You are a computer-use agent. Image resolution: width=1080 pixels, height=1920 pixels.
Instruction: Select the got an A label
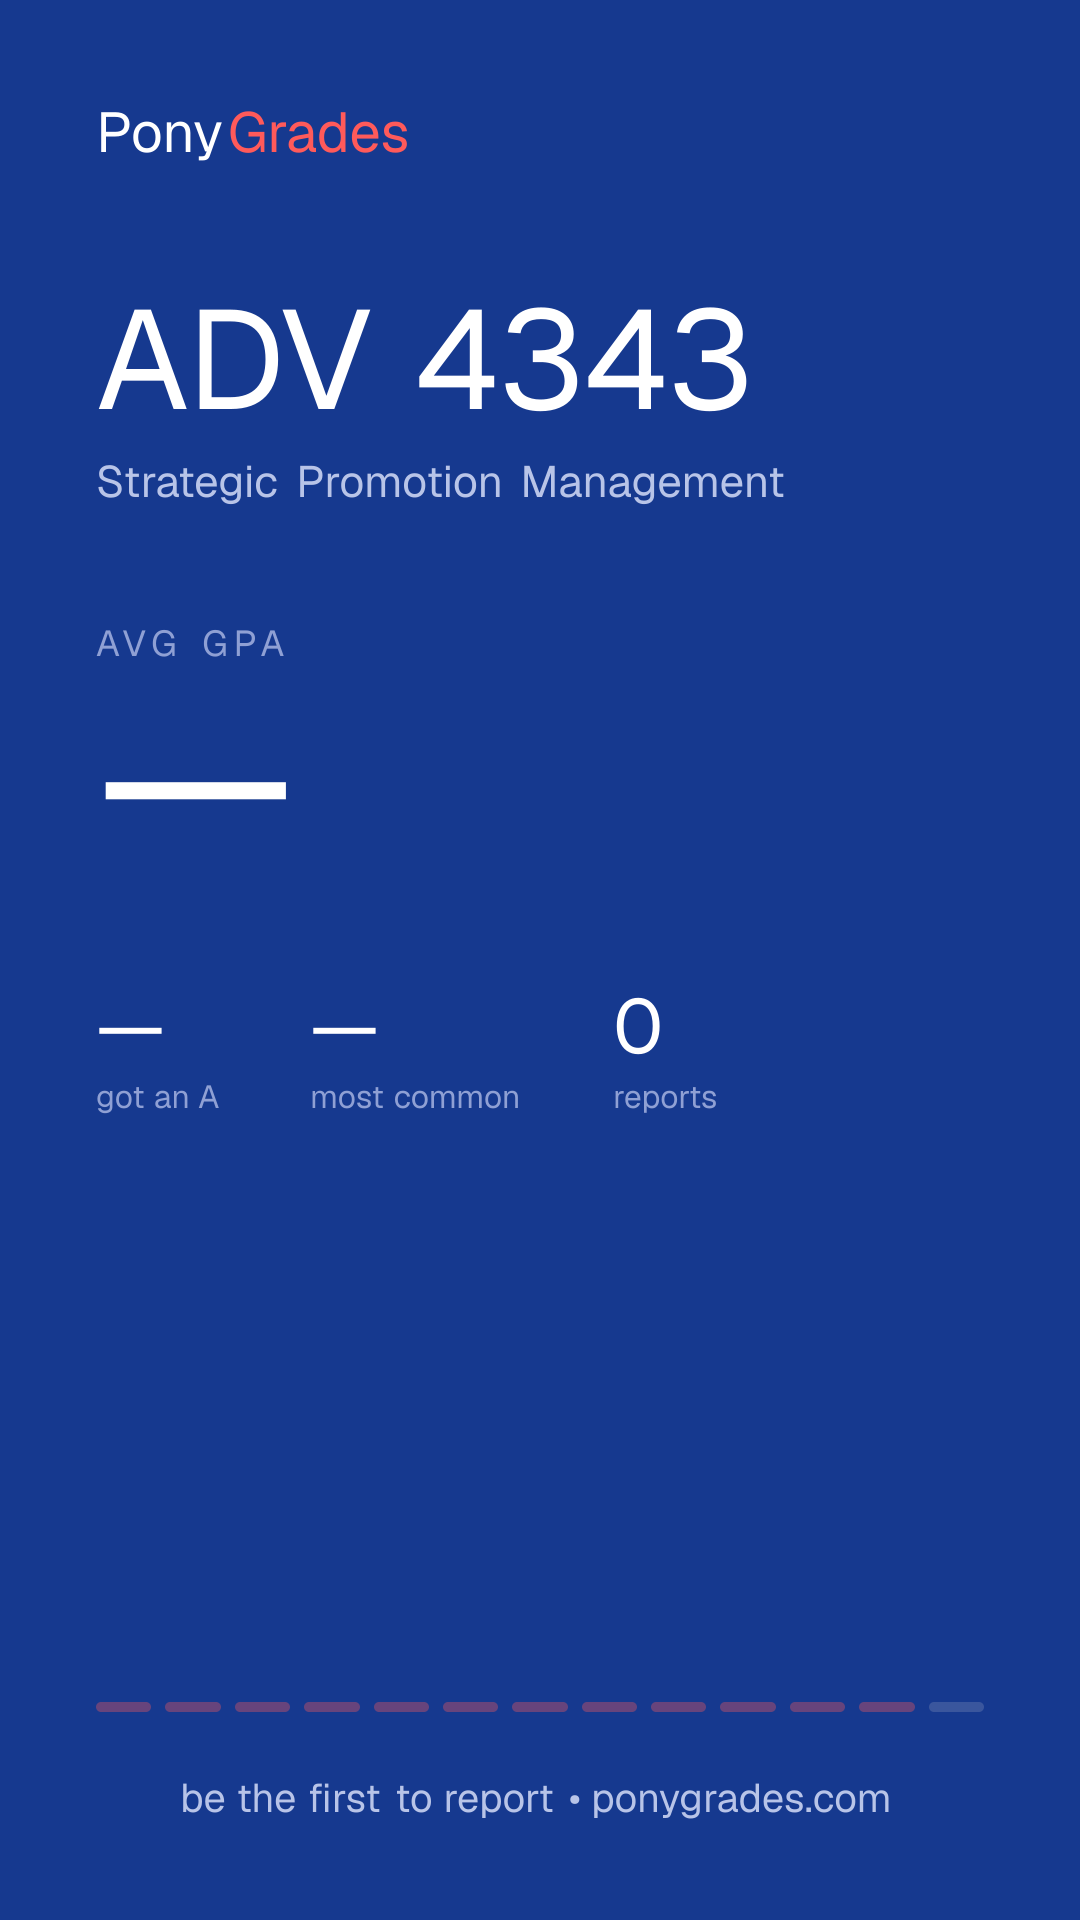click(158, 1098)
